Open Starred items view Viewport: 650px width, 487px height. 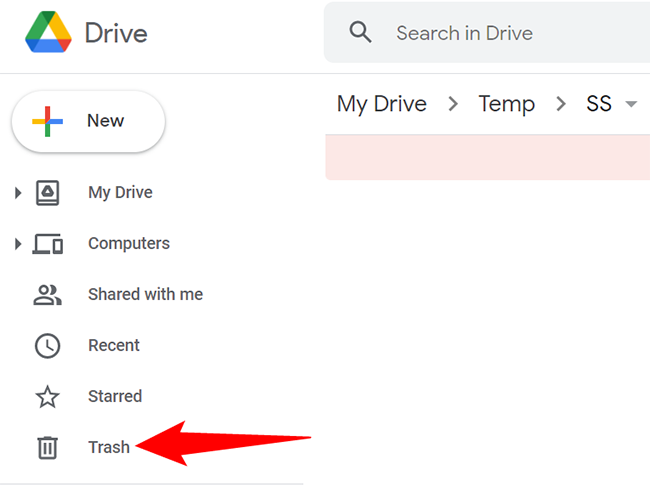click(x=115, y=396)
